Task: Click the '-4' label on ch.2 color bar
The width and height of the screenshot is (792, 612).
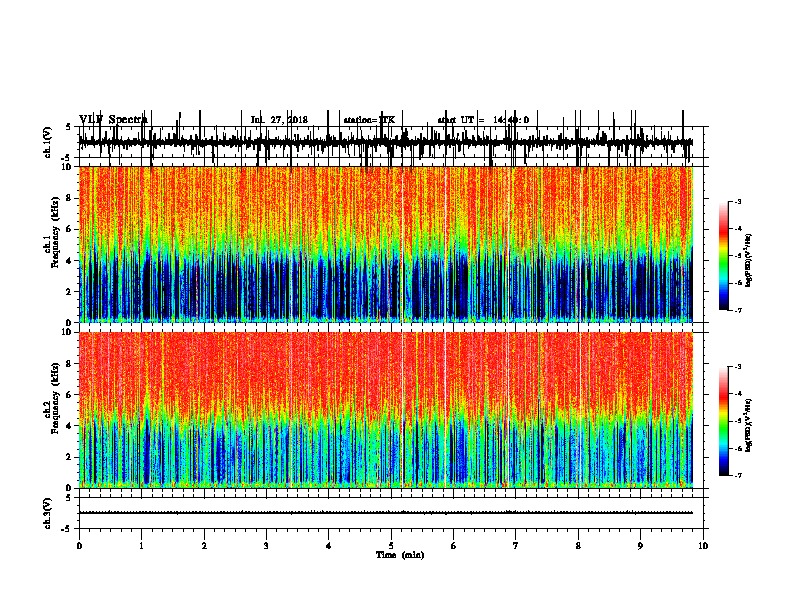Action: [x=738, y=394]
